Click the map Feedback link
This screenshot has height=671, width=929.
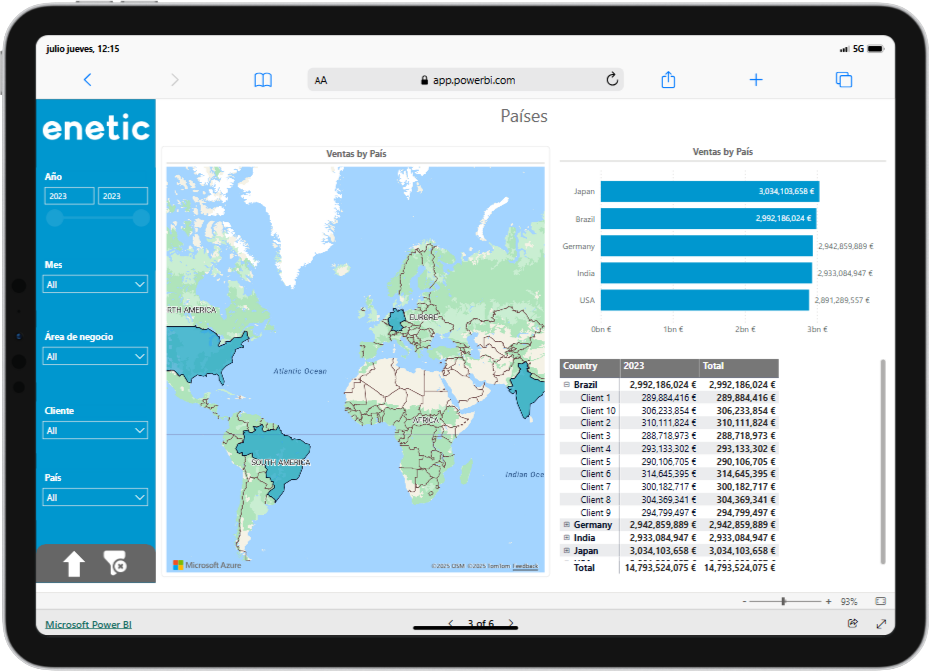(x=525, y=566)
